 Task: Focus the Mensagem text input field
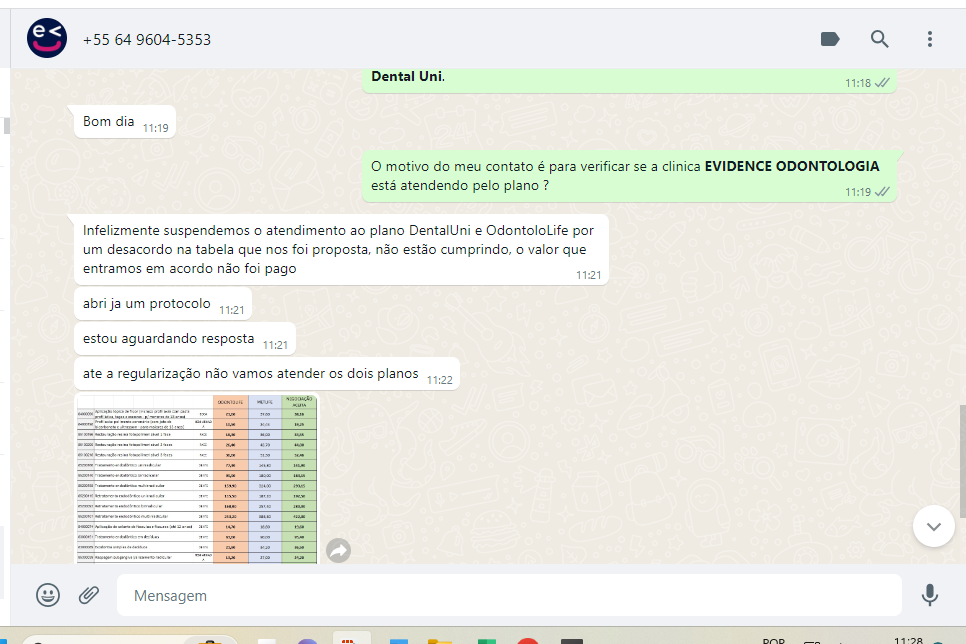coord(509,595)
